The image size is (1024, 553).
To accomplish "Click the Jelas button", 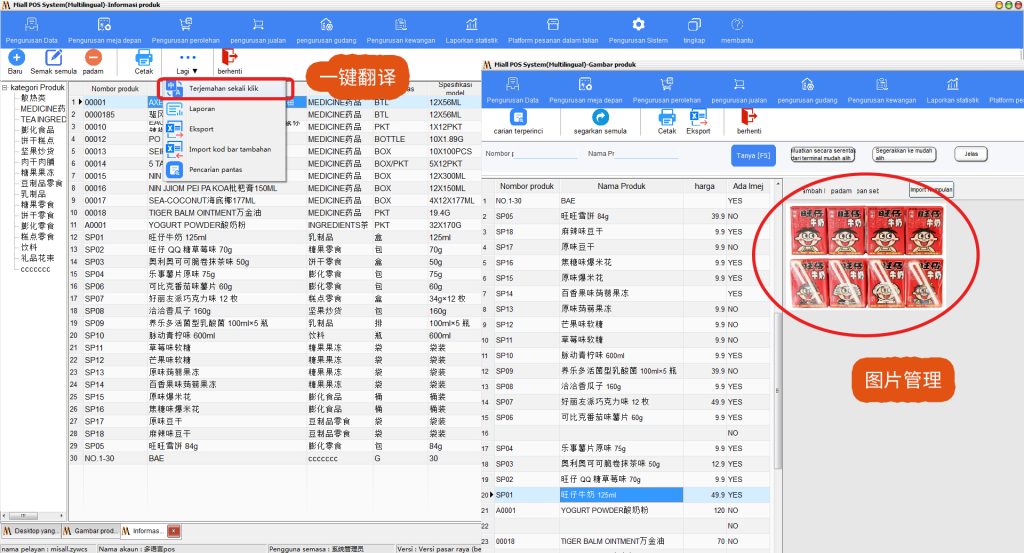I will point(971,154).
